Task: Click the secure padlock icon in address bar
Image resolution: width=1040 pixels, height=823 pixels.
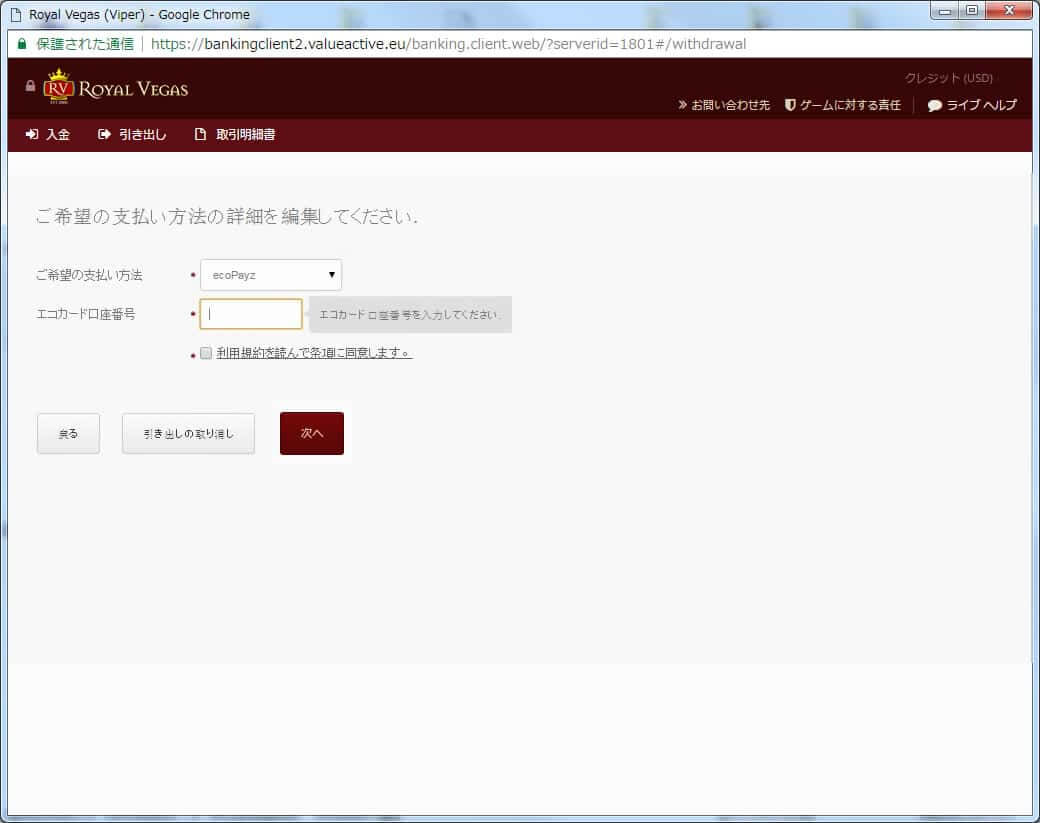Action: tap(22, 44)
